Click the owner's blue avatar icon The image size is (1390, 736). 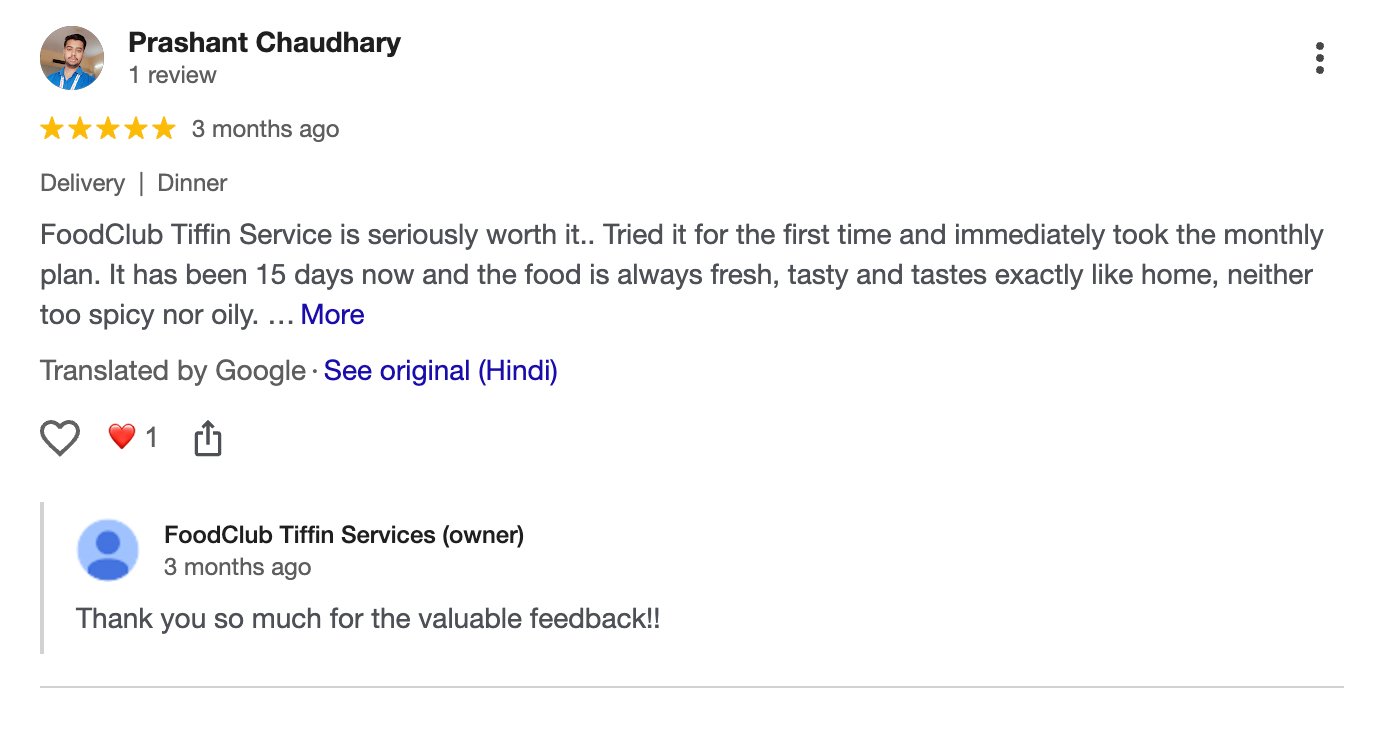tap(108, 550)
